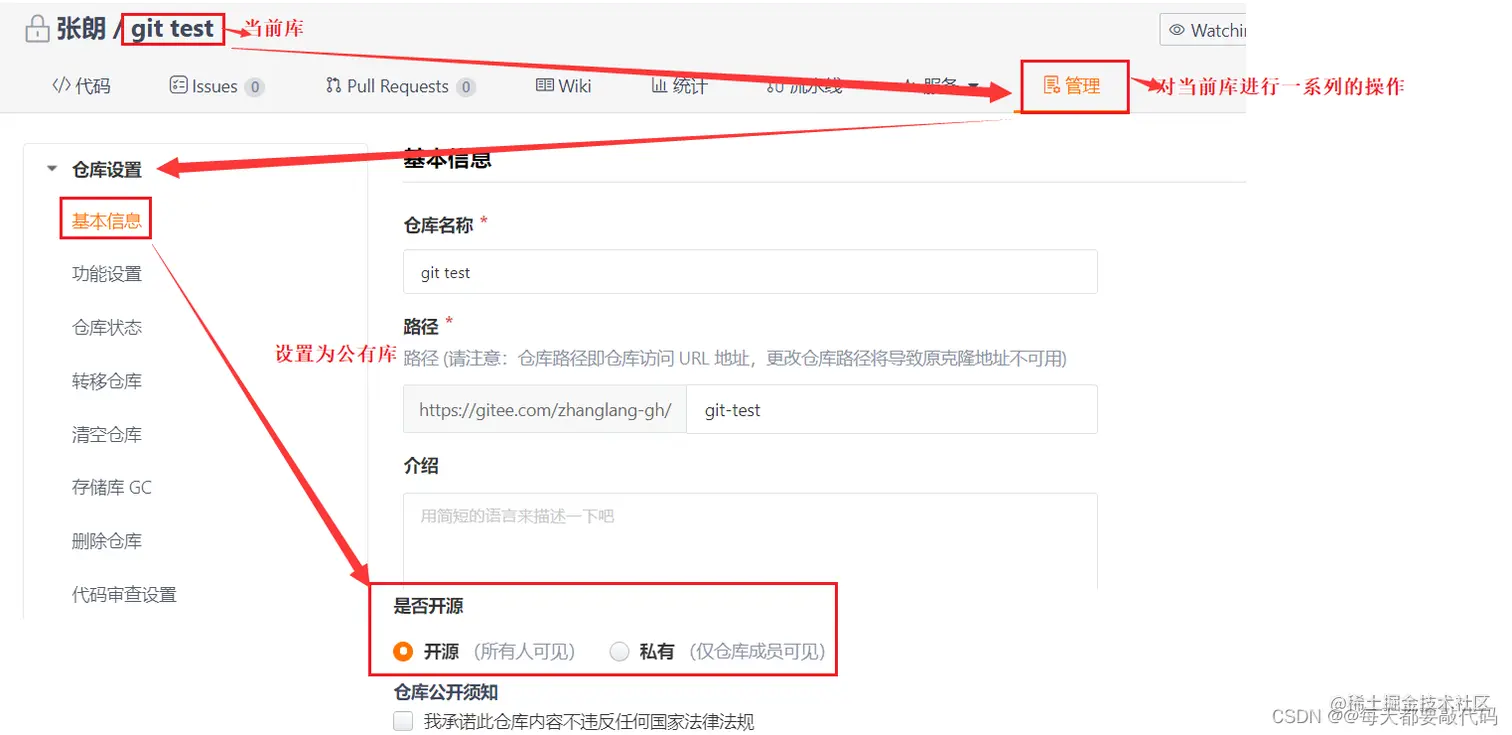
Task: Go to Pull Requests tab
Action: point(400,86)
